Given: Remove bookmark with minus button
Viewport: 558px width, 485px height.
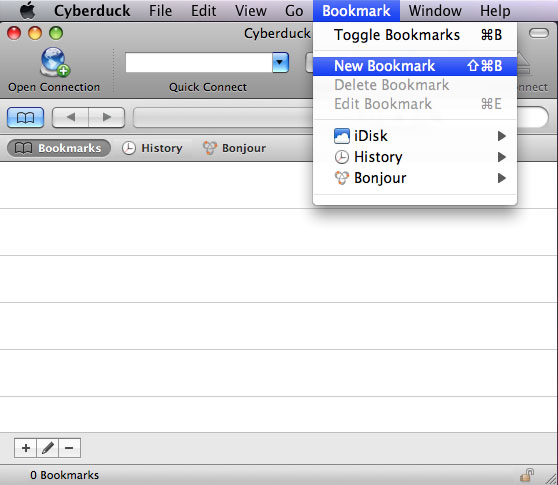Looking at the screenshot, I should tap(69, 448).
